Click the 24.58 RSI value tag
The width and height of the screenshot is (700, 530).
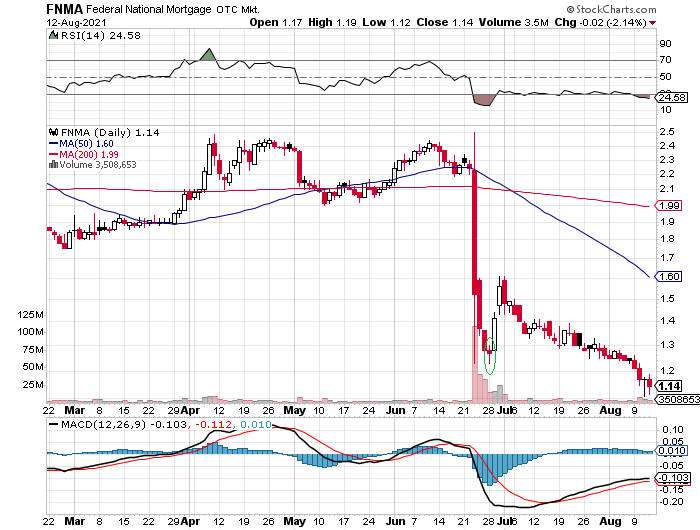point(672,97)
